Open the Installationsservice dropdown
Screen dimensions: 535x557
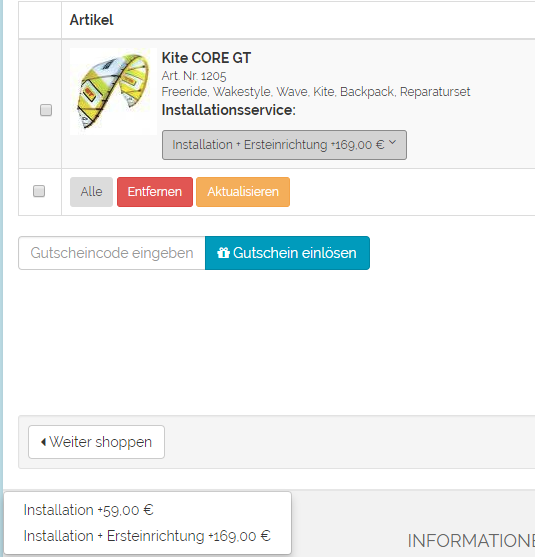[x=284, y=145]
